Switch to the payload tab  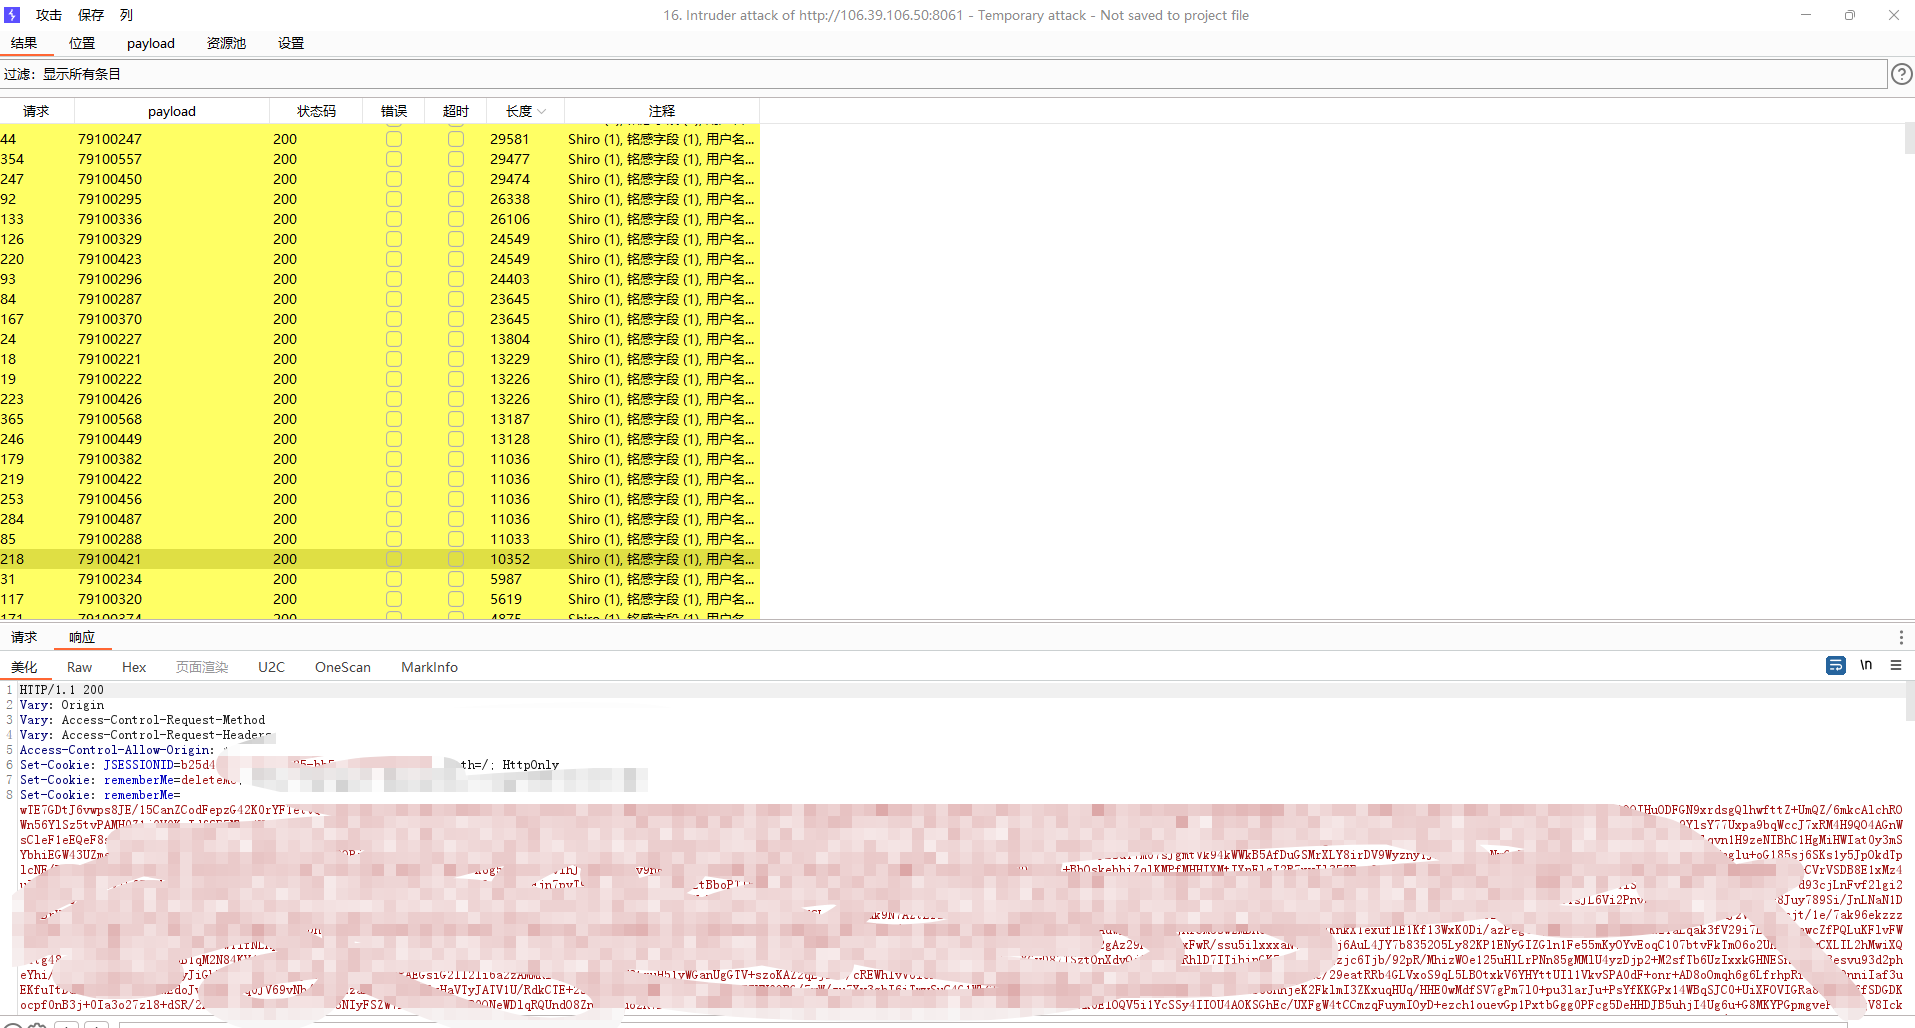(x=151, y=43)
